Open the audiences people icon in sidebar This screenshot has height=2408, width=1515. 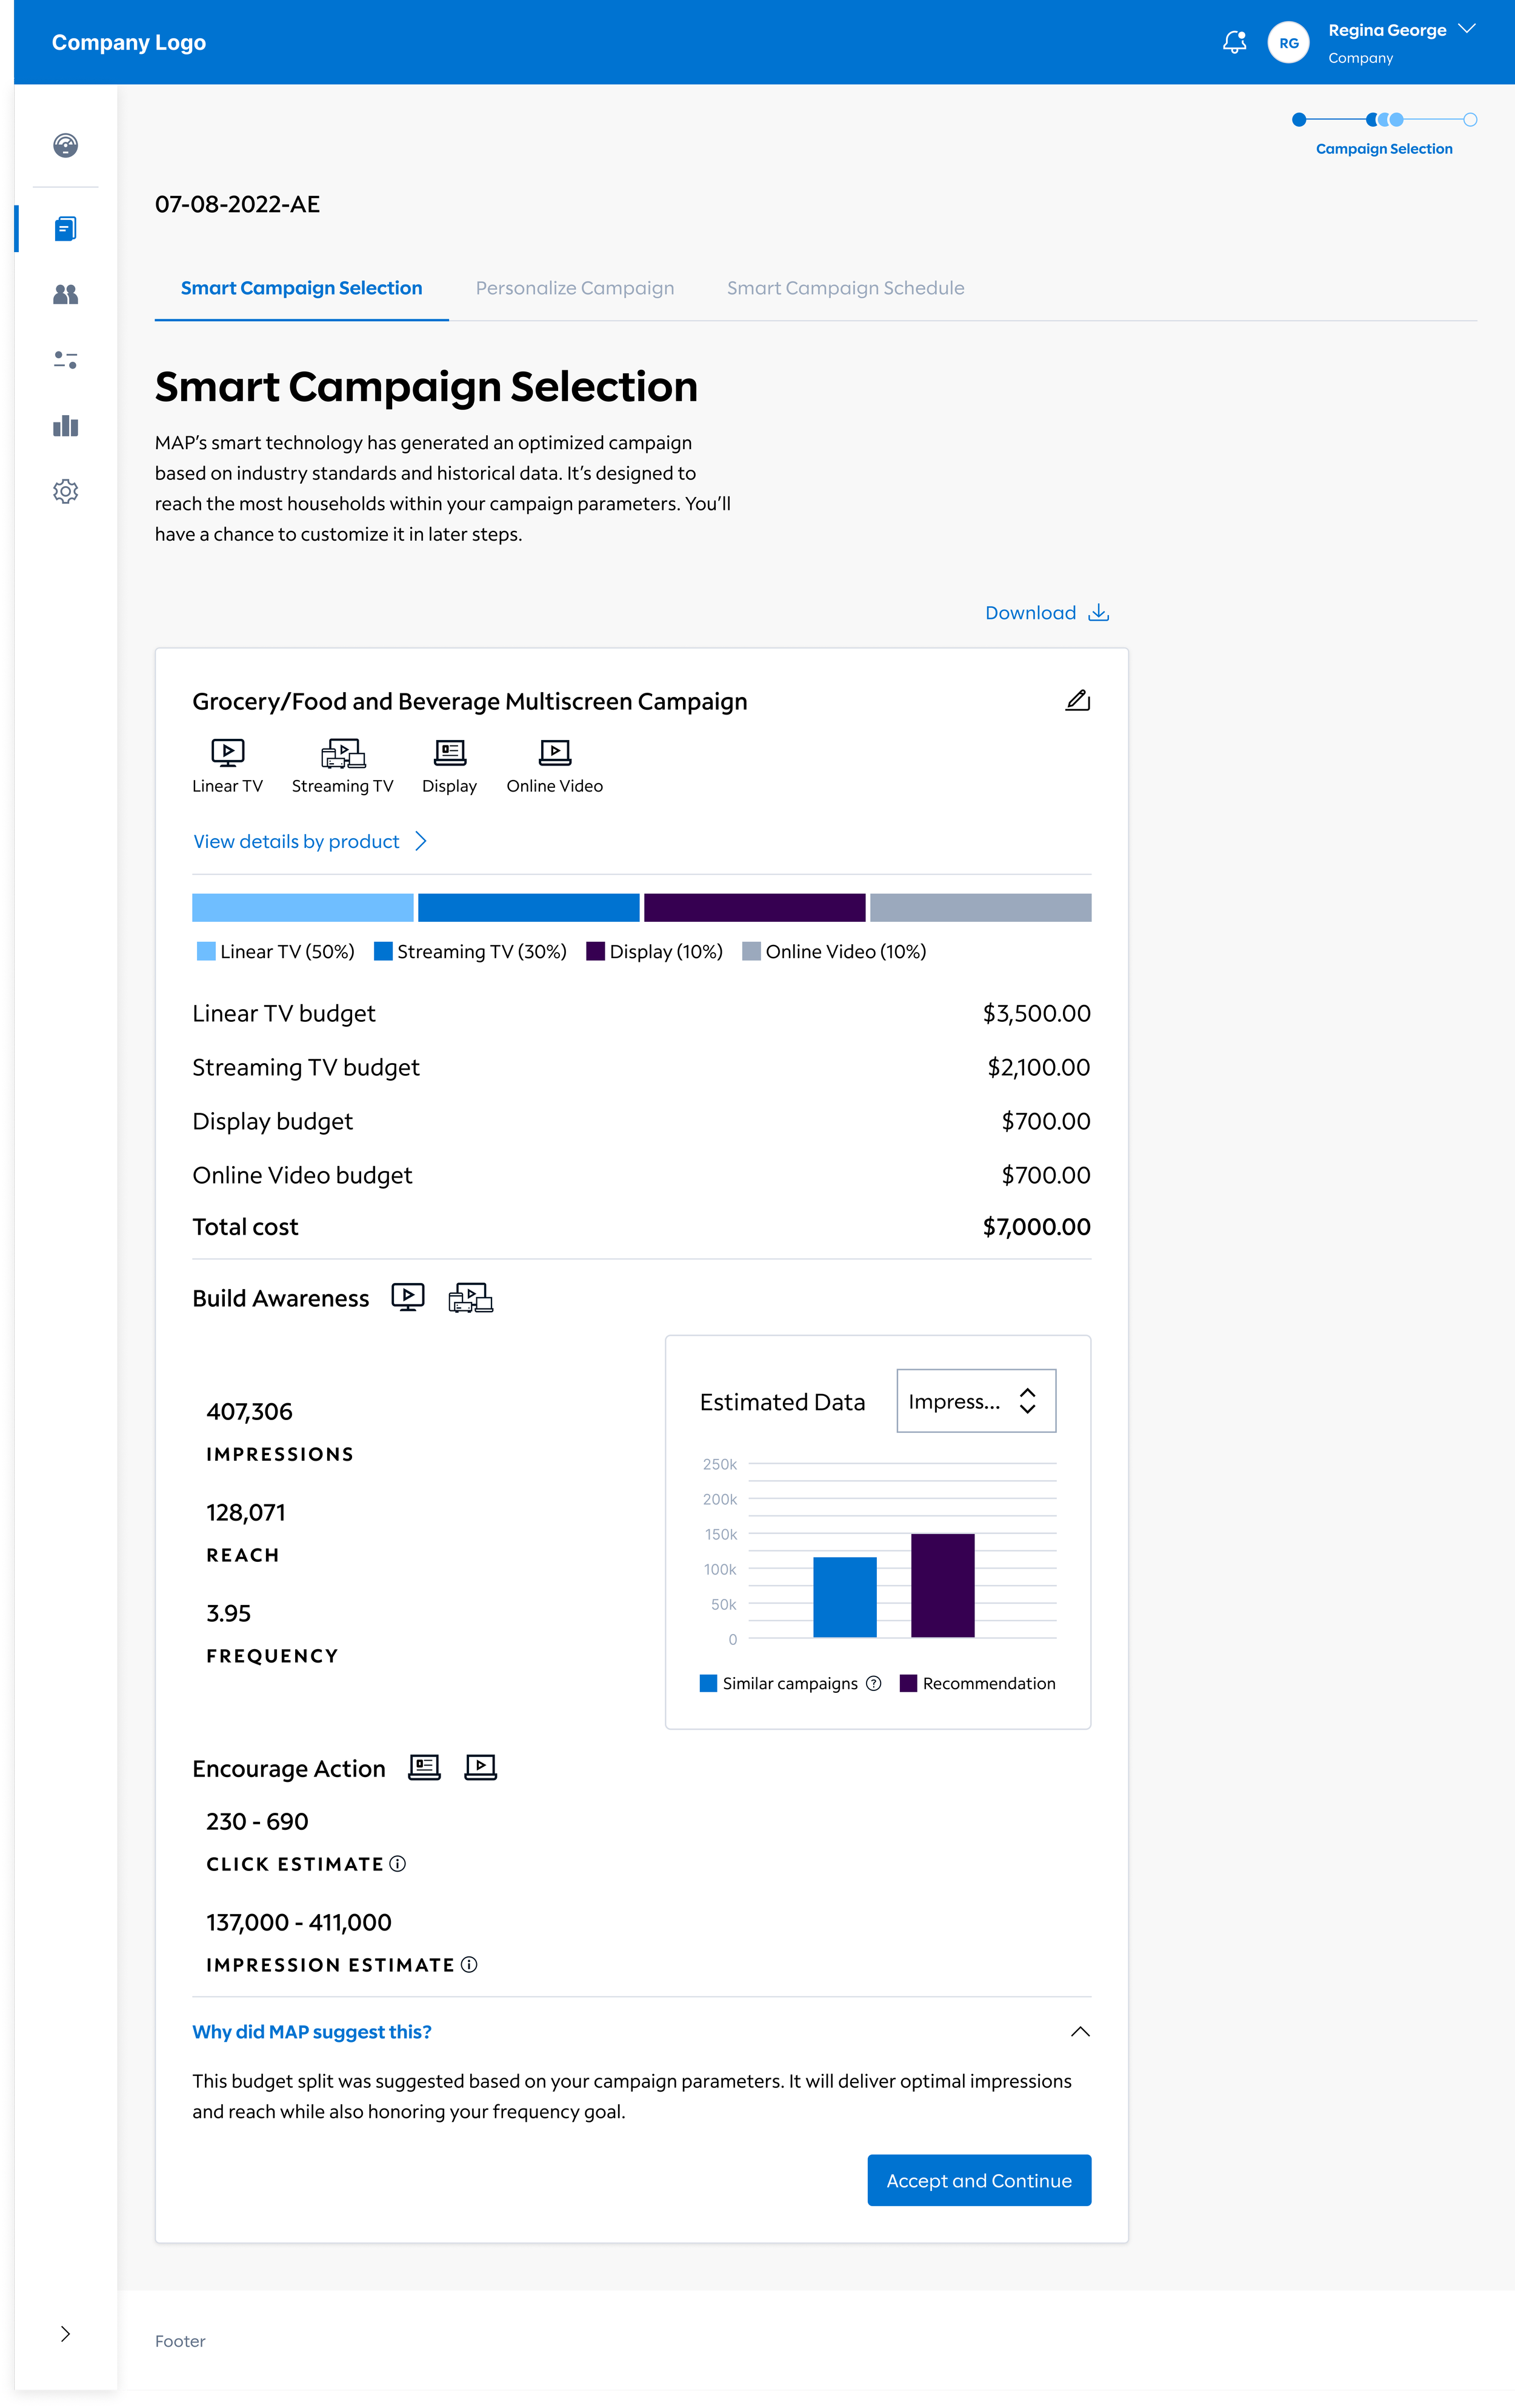[65, 294]
